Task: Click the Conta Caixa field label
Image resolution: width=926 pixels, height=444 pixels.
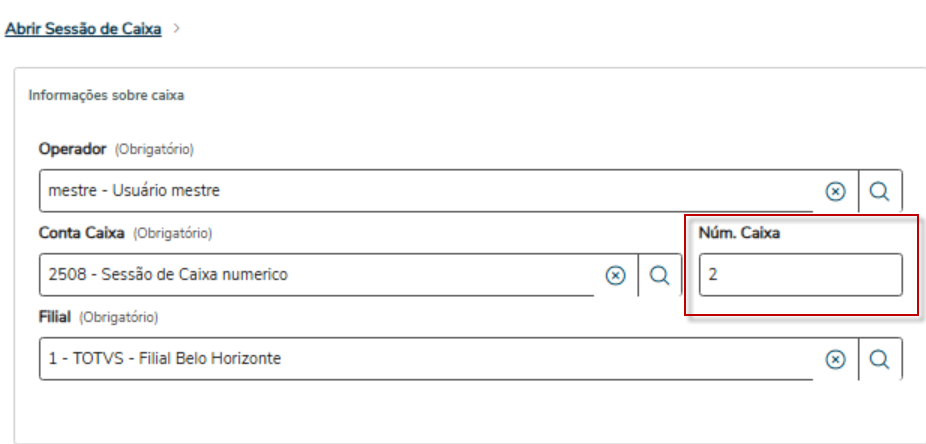Action: (x=81, y=233)
